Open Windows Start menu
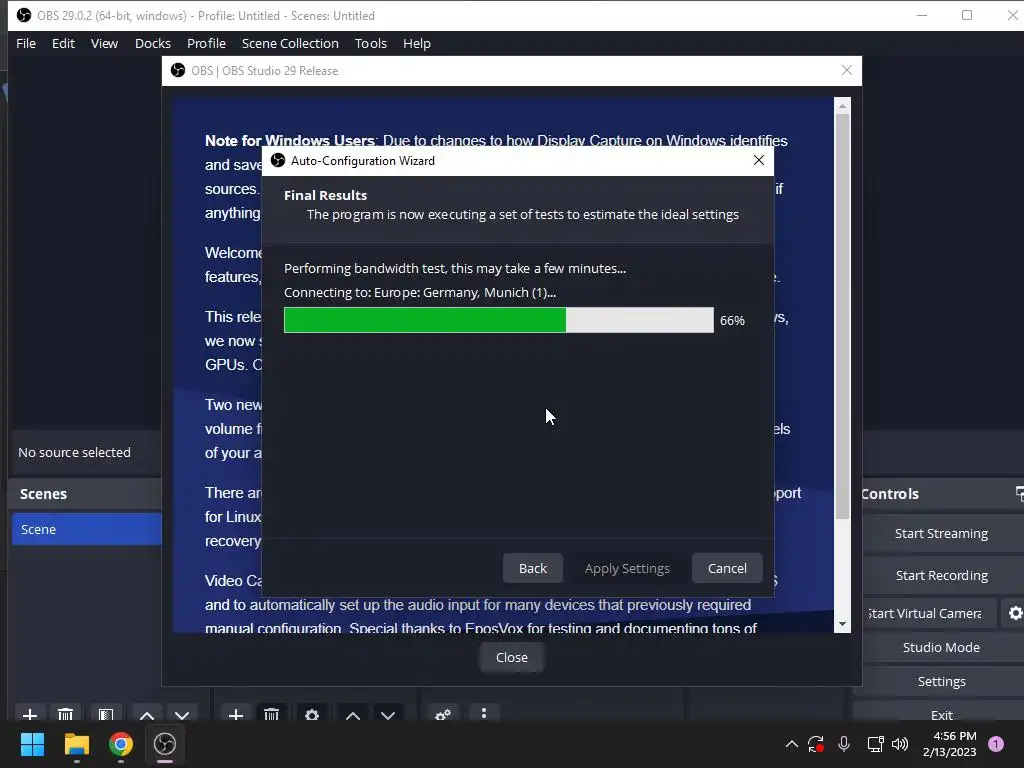1024x768 pixels. click(32, 744)
